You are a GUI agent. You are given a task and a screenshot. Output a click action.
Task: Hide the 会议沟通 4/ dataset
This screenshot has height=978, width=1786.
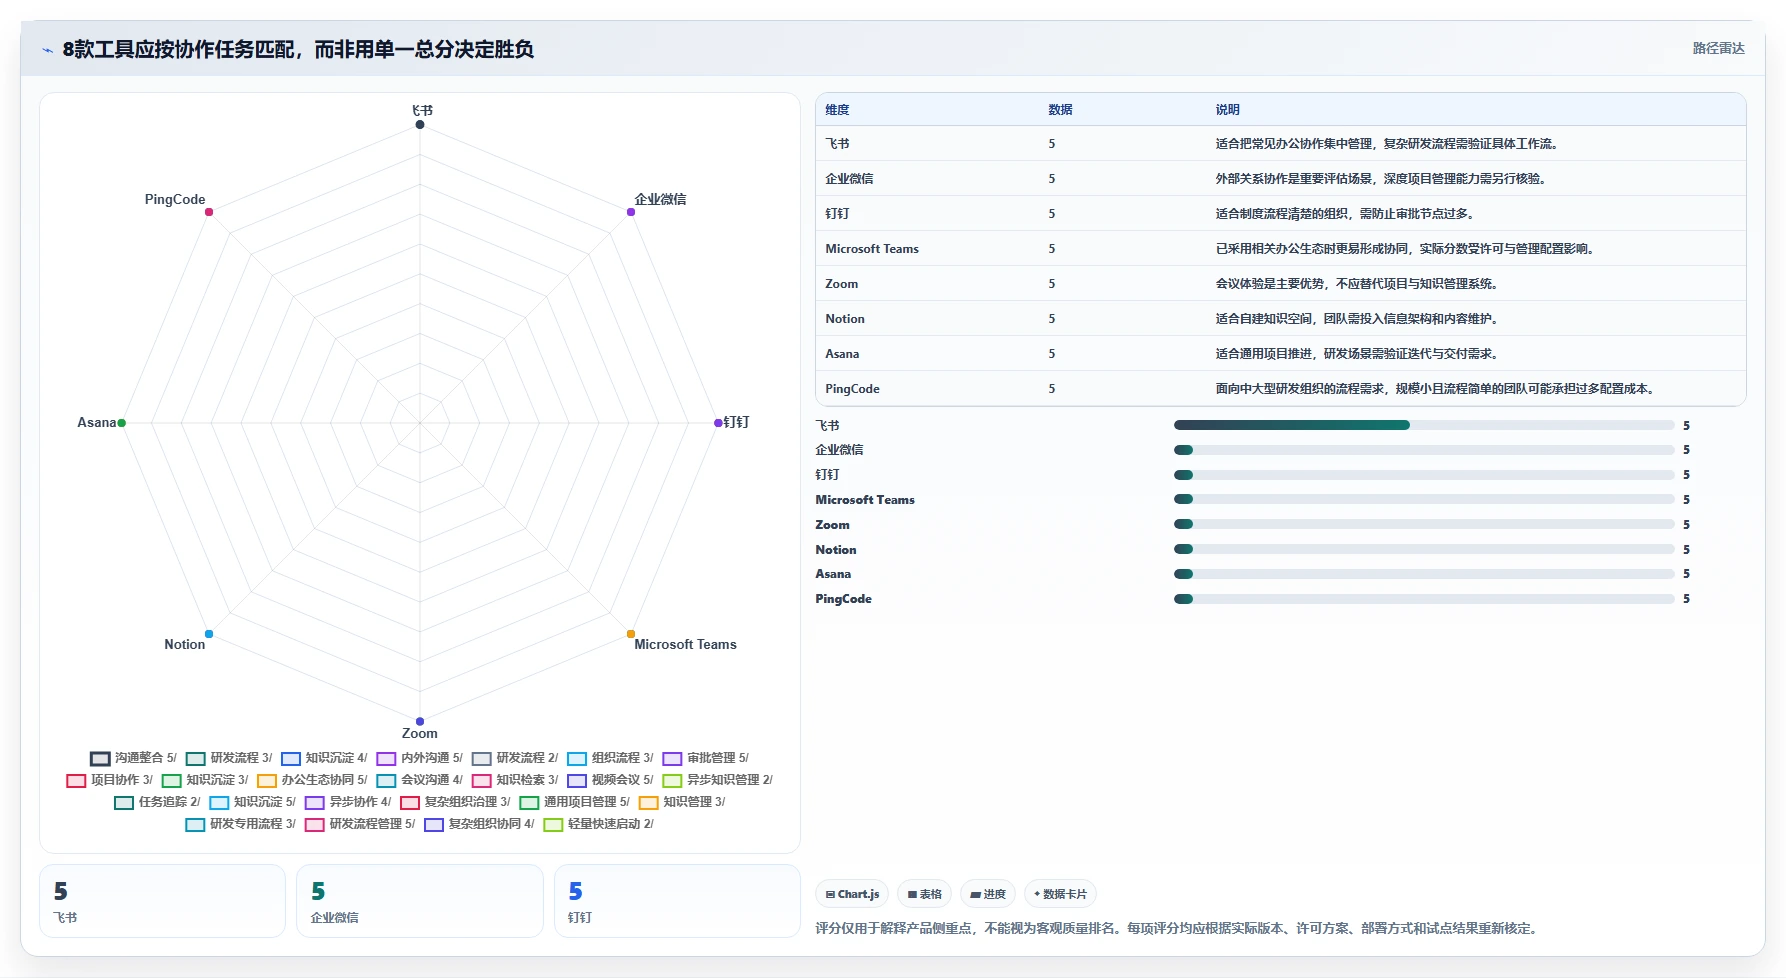(420, 780)
